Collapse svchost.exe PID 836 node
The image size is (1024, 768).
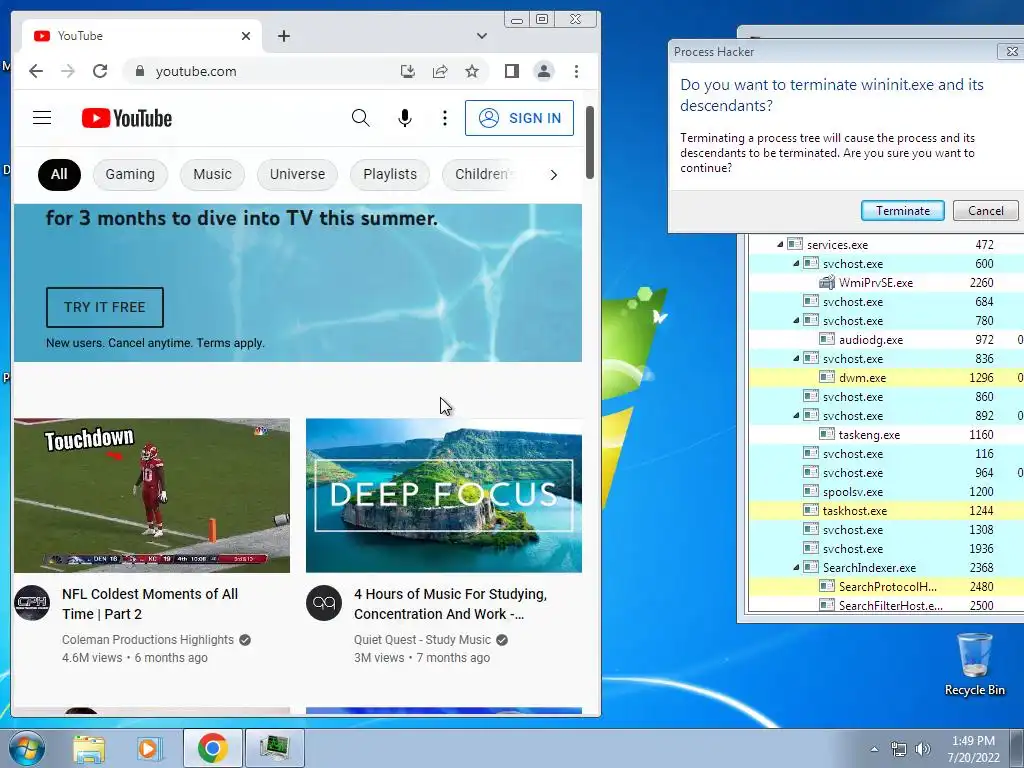(796, 358)
